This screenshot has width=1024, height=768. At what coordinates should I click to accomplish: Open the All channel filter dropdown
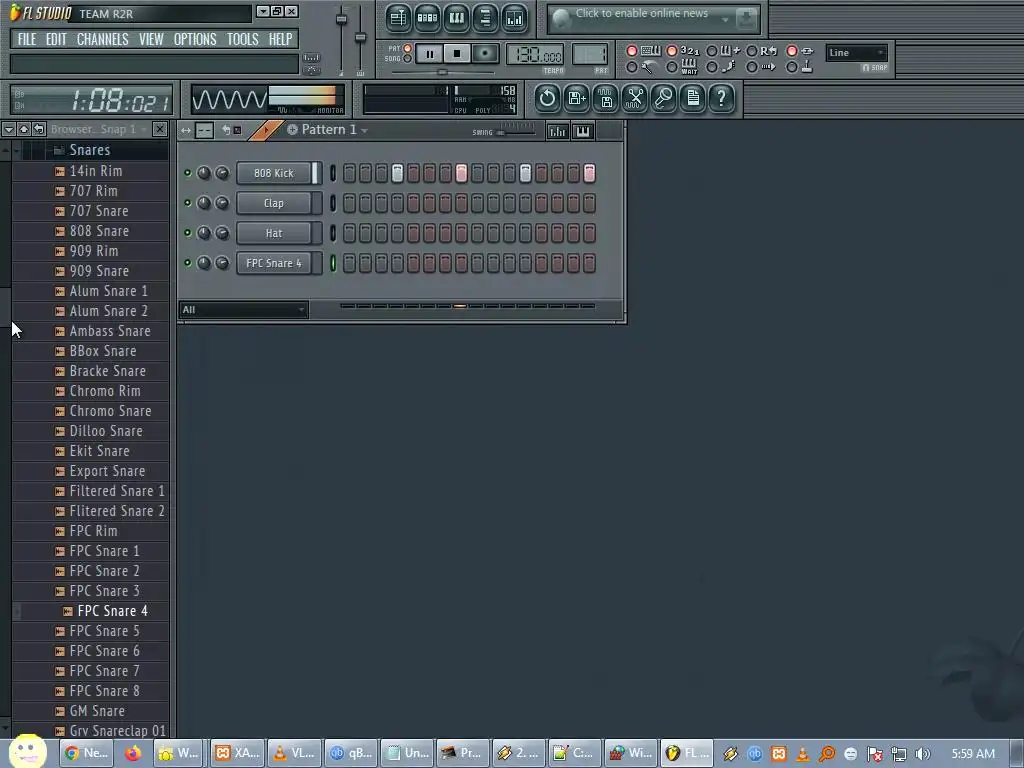click(x=243, y=310)
